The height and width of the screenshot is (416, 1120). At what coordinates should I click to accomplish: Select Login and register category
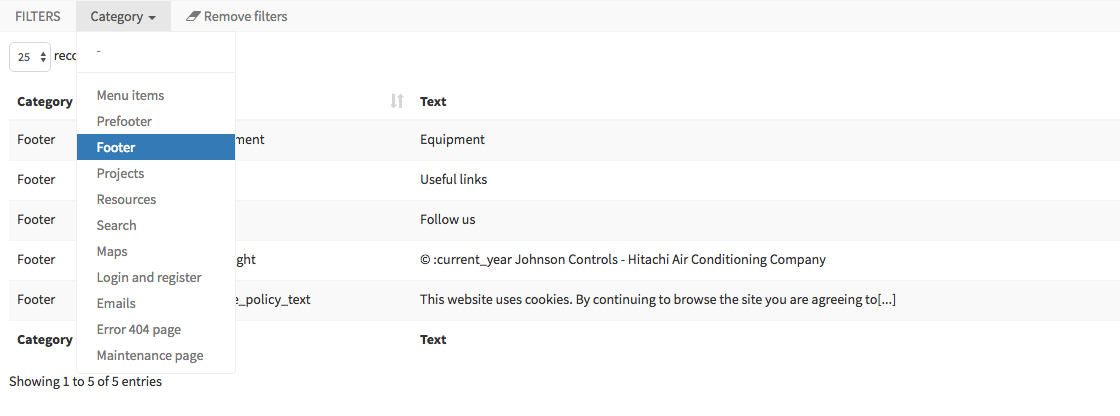pos(149,277)
